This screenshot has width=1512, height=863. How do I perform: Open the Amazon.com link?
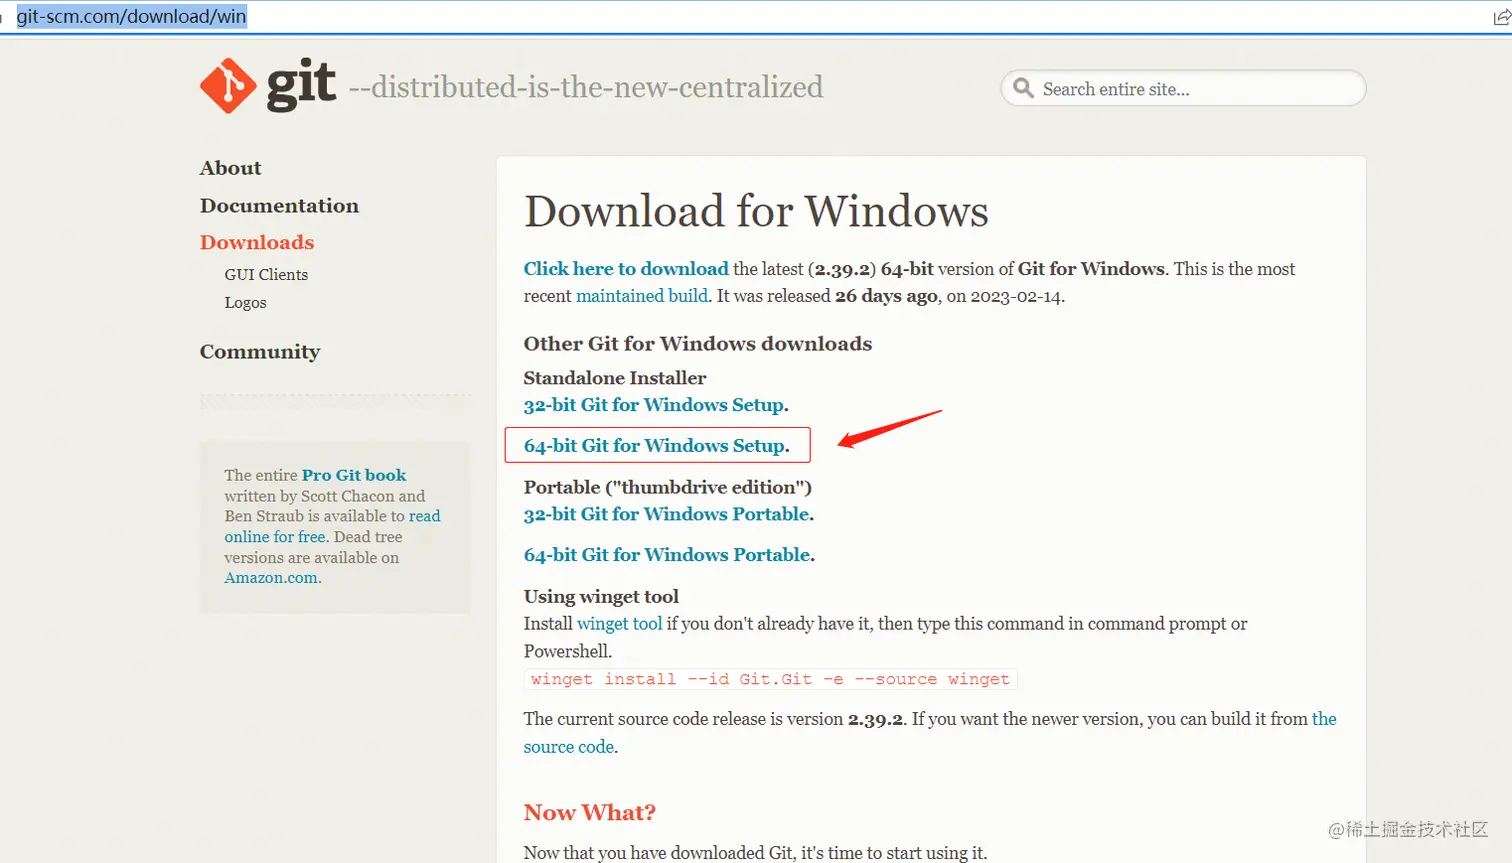pyautogui.click(x=271, y=578)
